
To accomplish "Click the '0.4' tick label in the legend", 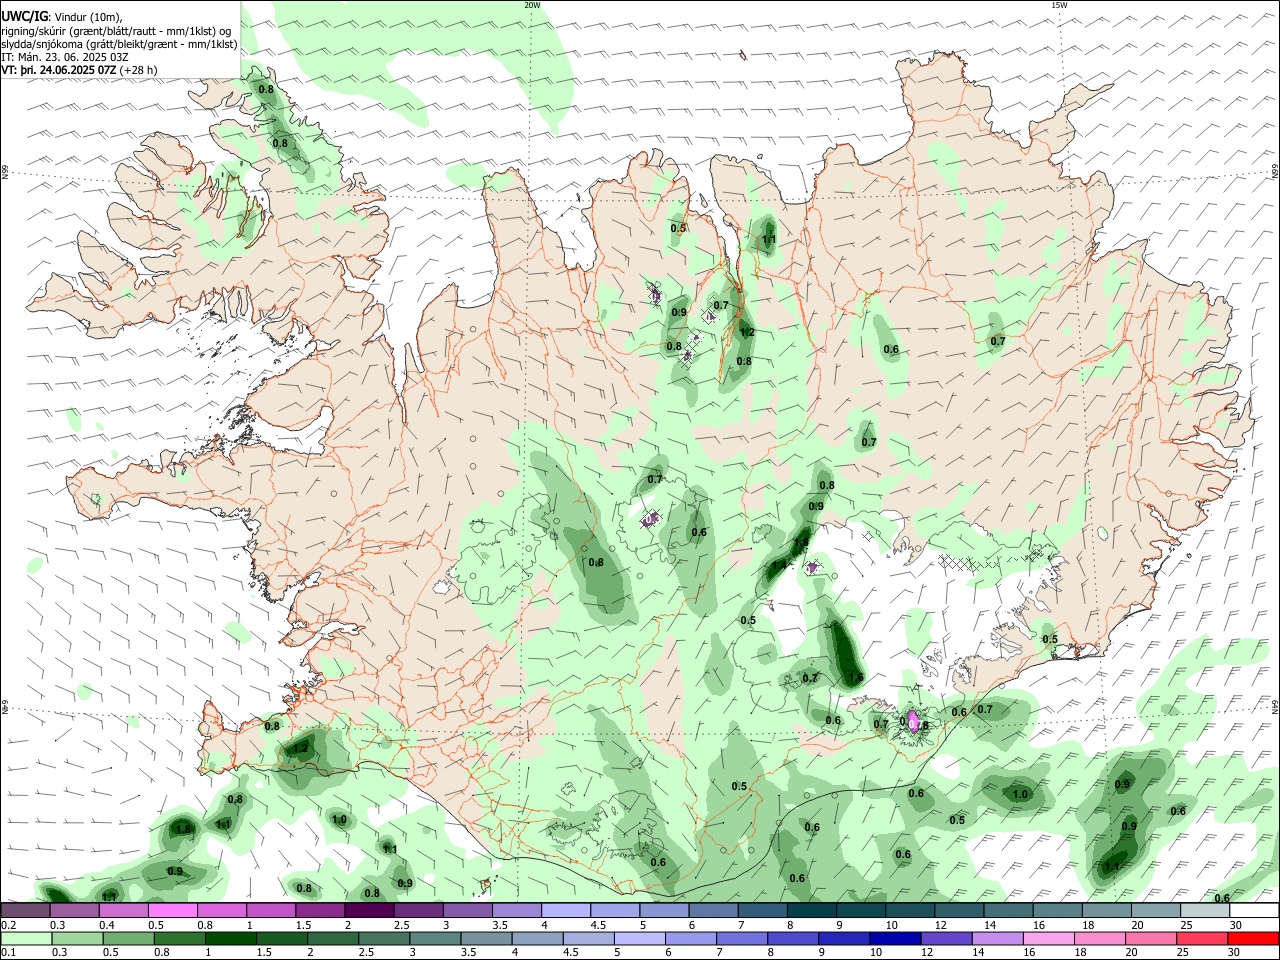I will [x=107, y=925].
